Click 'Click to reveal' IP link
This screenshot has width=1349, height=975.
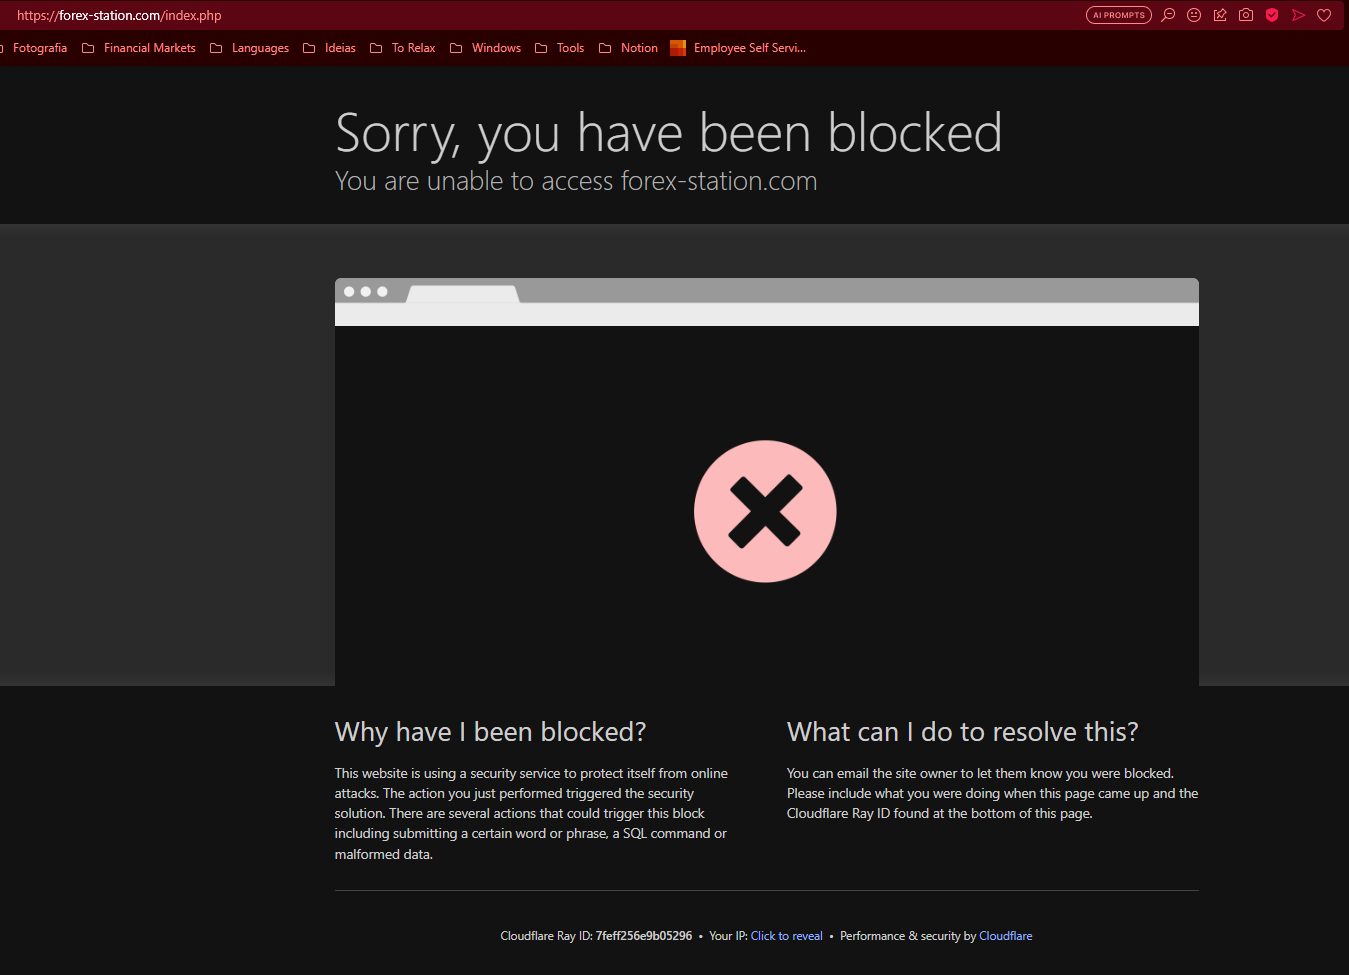(x=787, y=936)
